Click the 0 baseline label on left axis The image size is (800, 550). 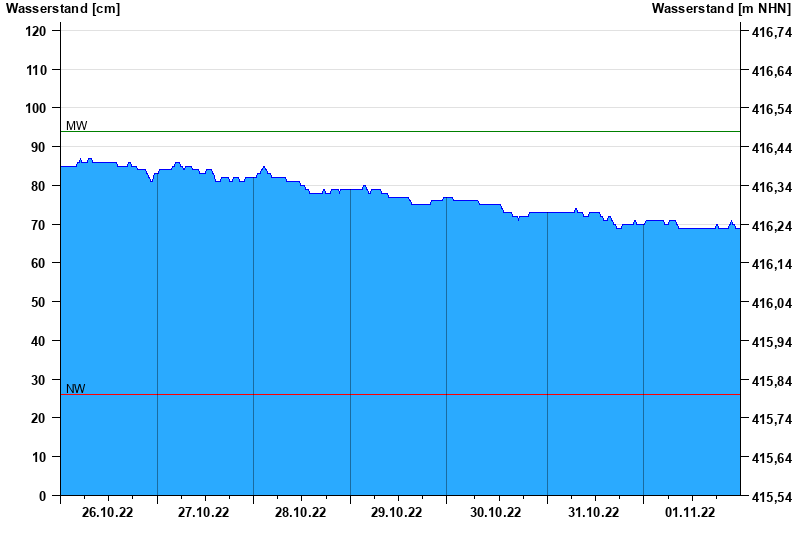[x=42, y=496]
